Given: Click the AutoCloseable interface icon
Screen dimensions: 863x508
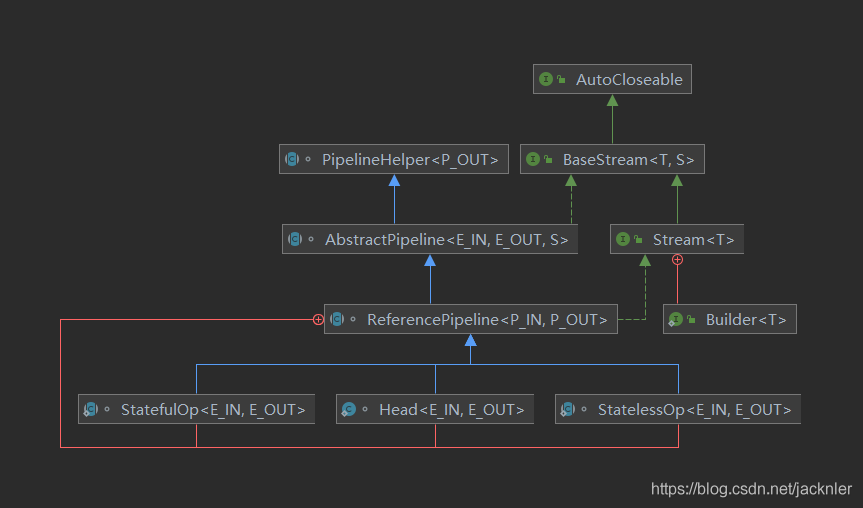Looking at the screenshot, I should (545, 79).
